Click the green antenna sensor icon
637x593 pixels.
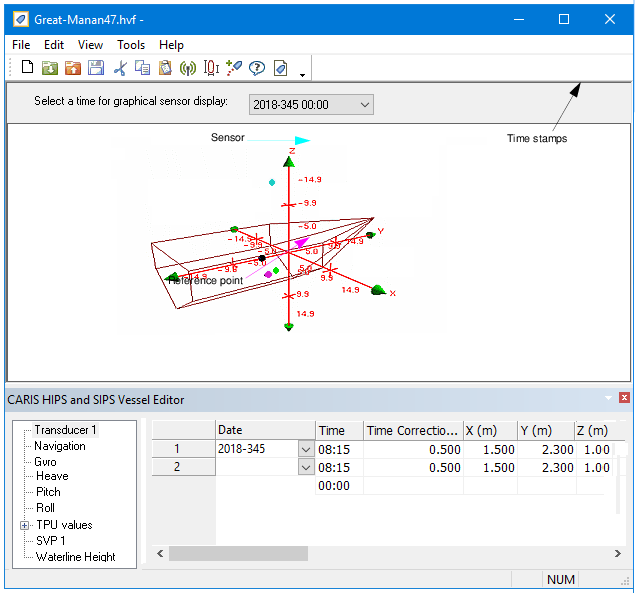pyautogui.click(x=188, y=68)
